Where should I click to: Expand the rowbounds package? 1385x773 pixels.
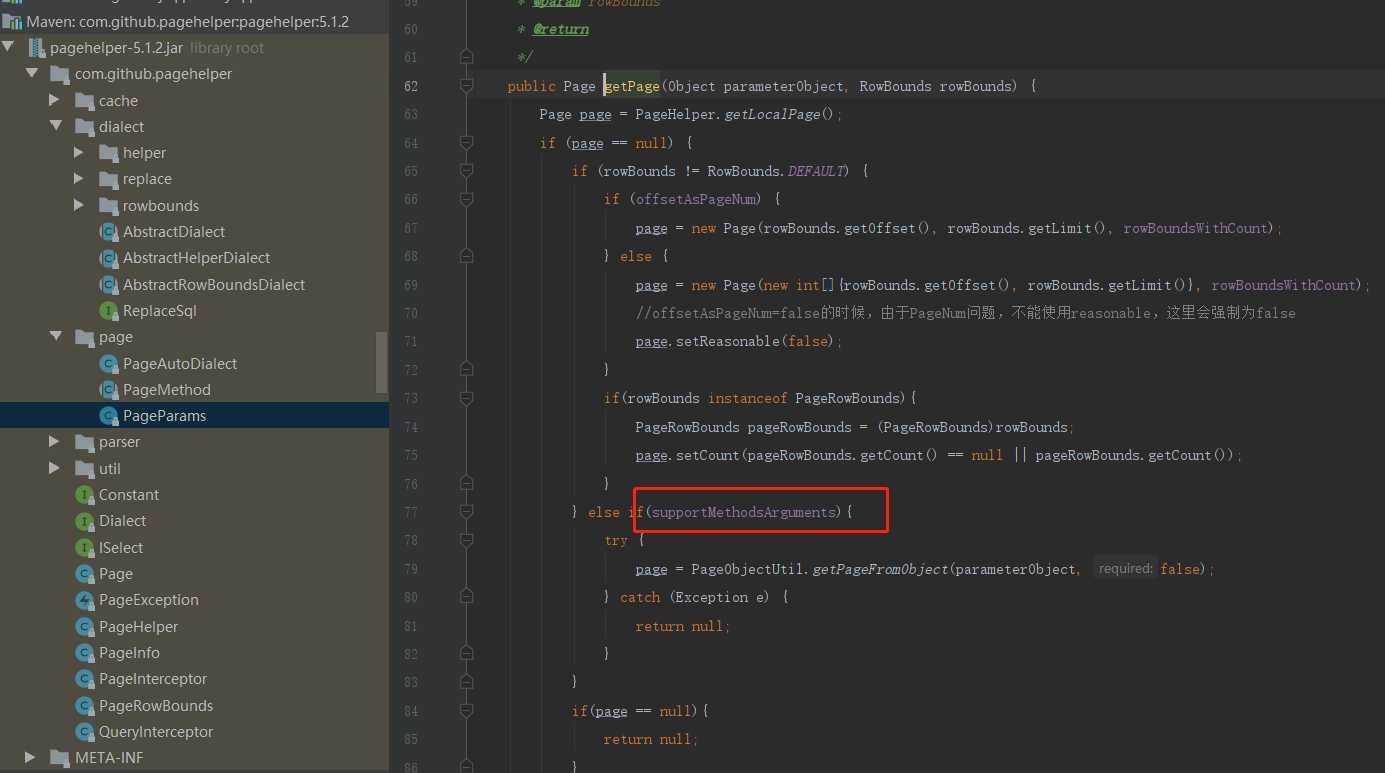(x=79, y=205)
